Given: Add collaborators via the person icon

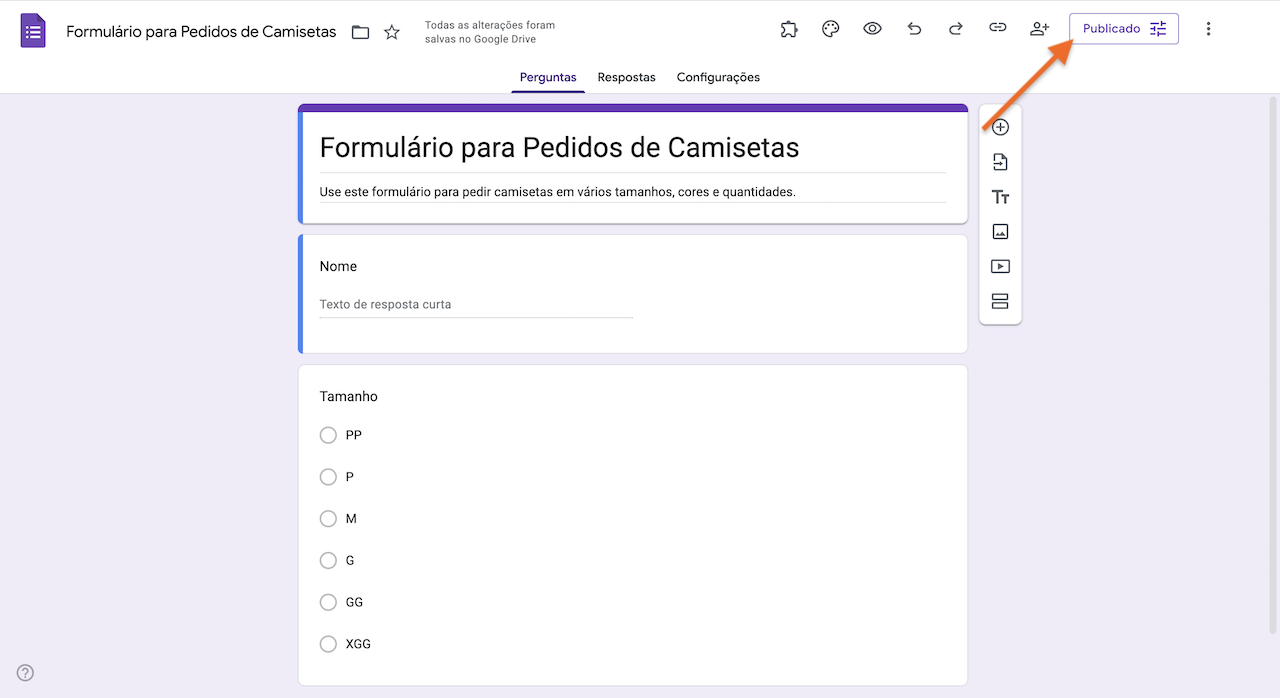Looking at the screenshot, I should click(1038, 28).
